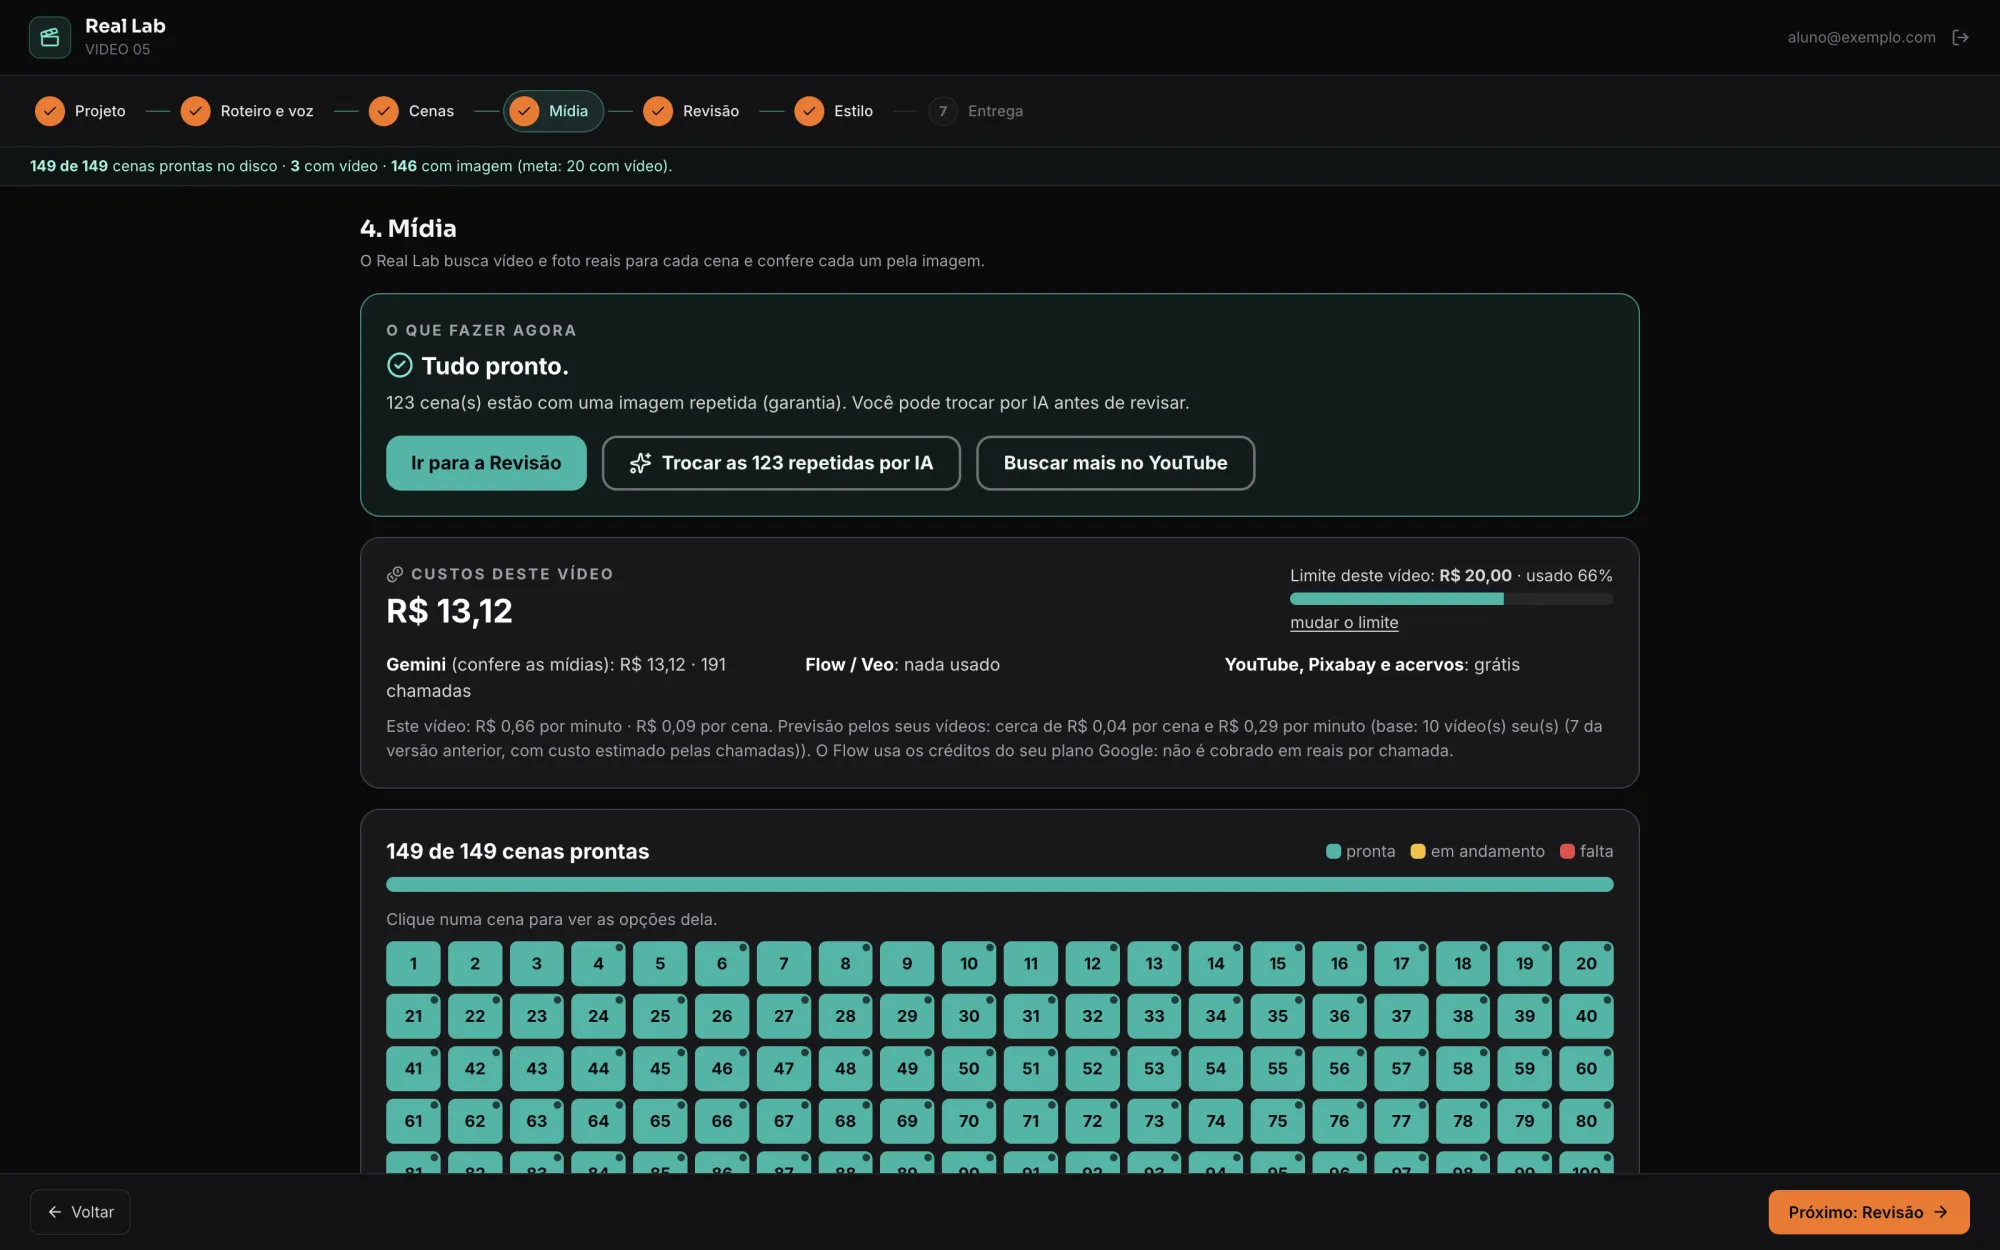Click the Voltar button
Screen dimensions: 2000x1250
80,1212
